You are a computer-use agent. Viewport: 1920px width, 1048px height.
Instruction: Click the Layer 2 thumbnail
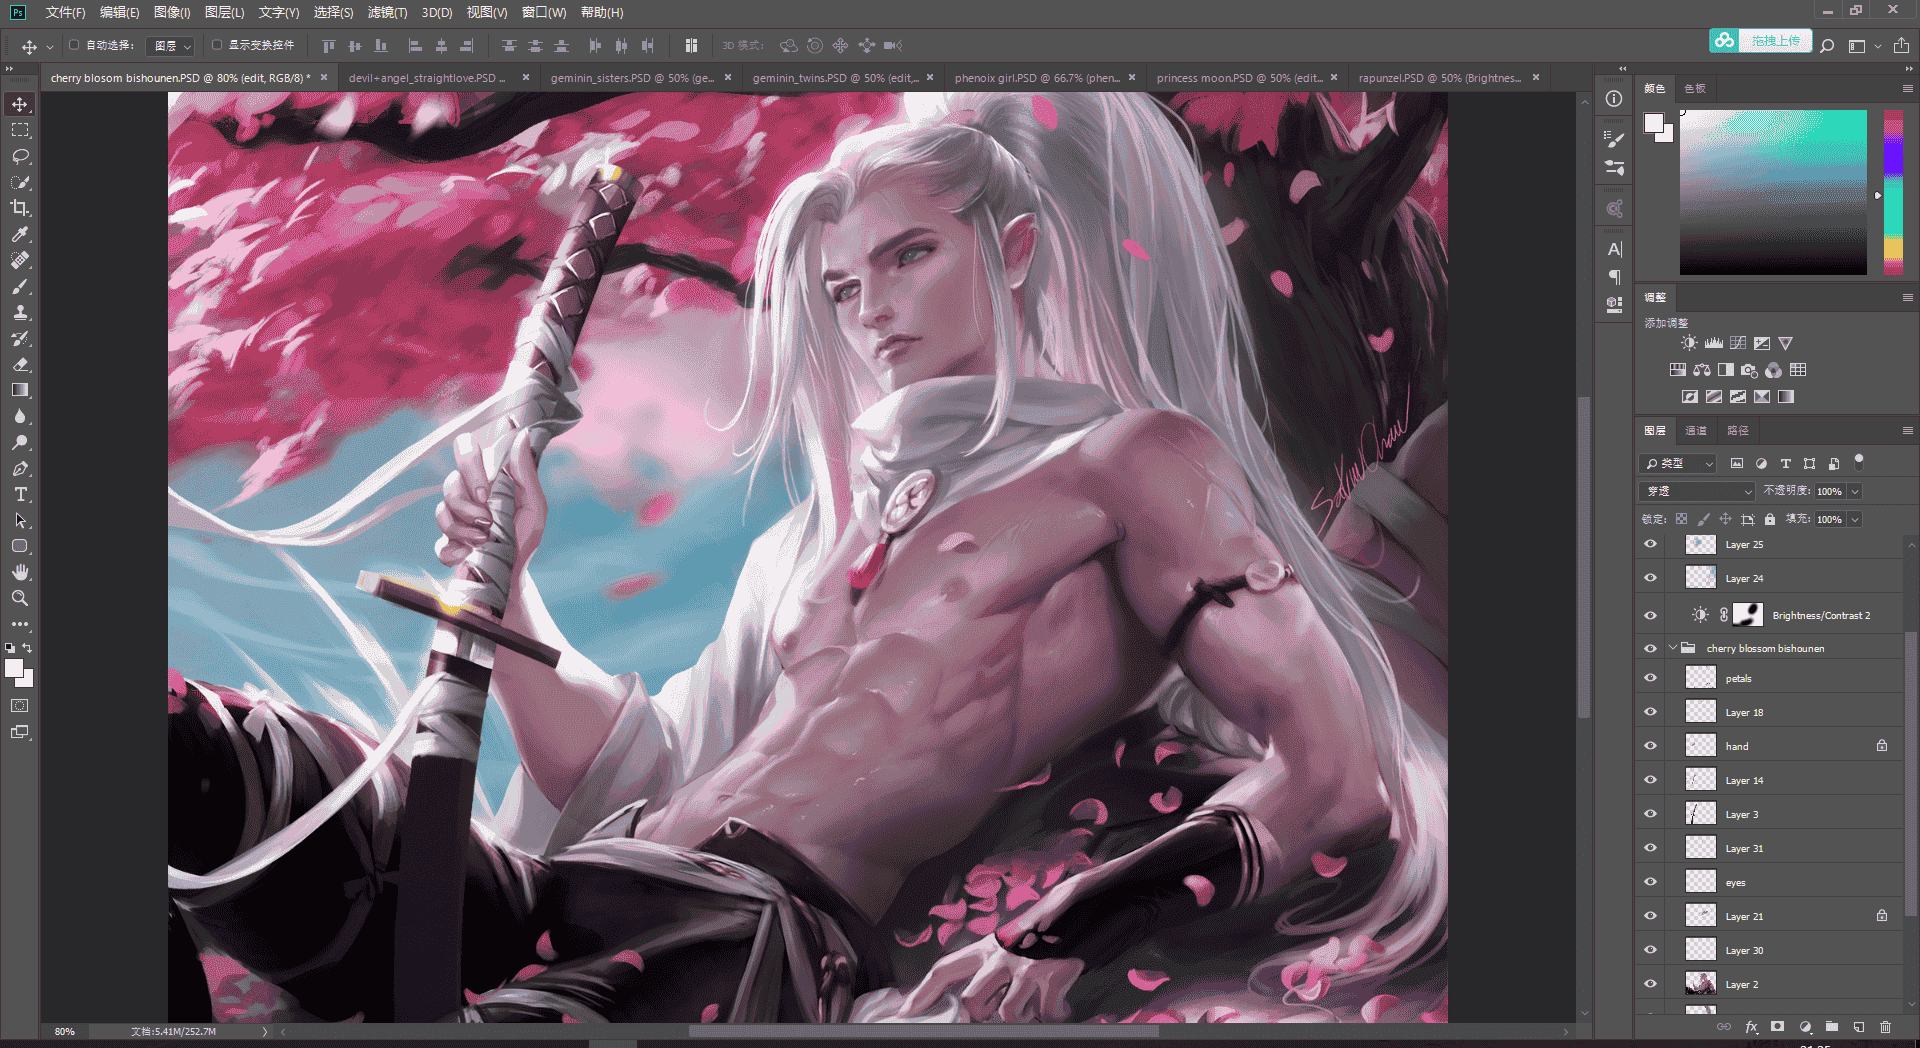coord(1700,984)
